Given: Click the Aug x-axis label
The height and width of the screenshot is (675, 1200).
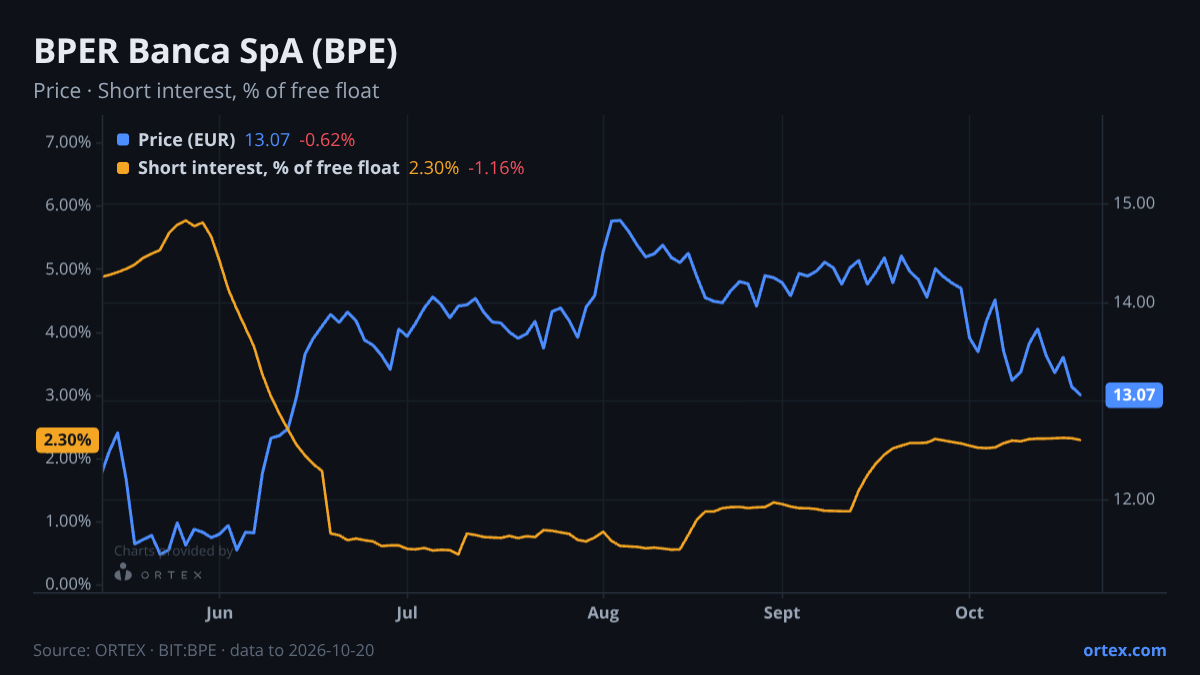Looking at the screenshot, I should tap(602, 613).
